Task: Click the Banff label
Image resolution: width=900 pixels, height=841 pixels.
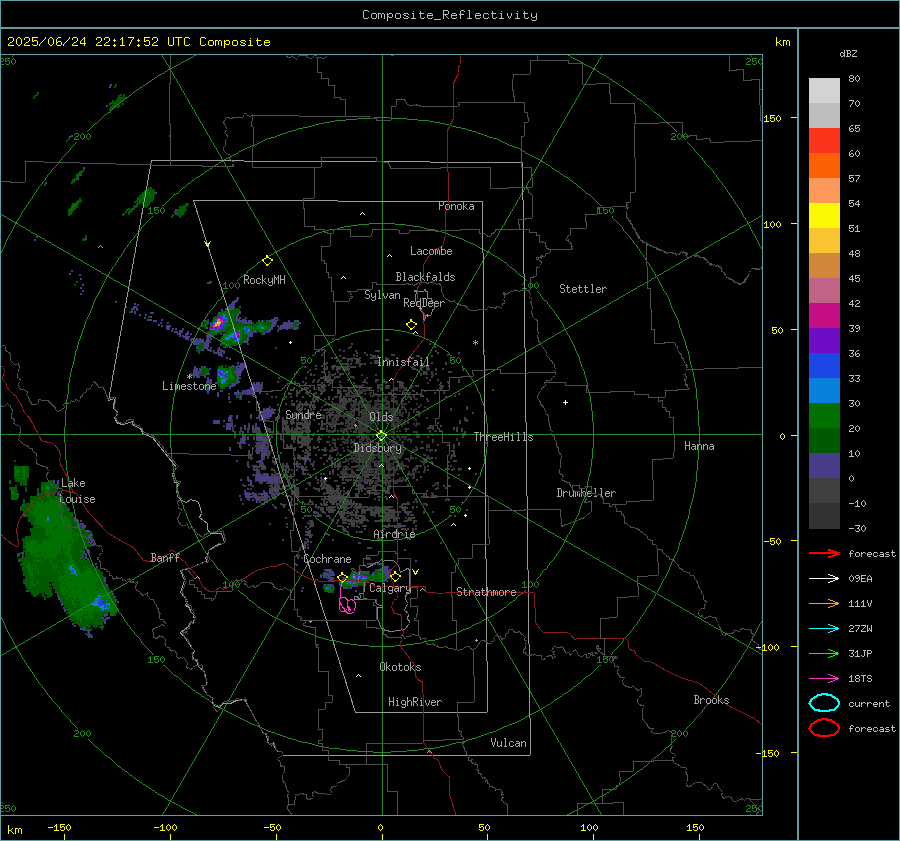Action: pos(165,557)
